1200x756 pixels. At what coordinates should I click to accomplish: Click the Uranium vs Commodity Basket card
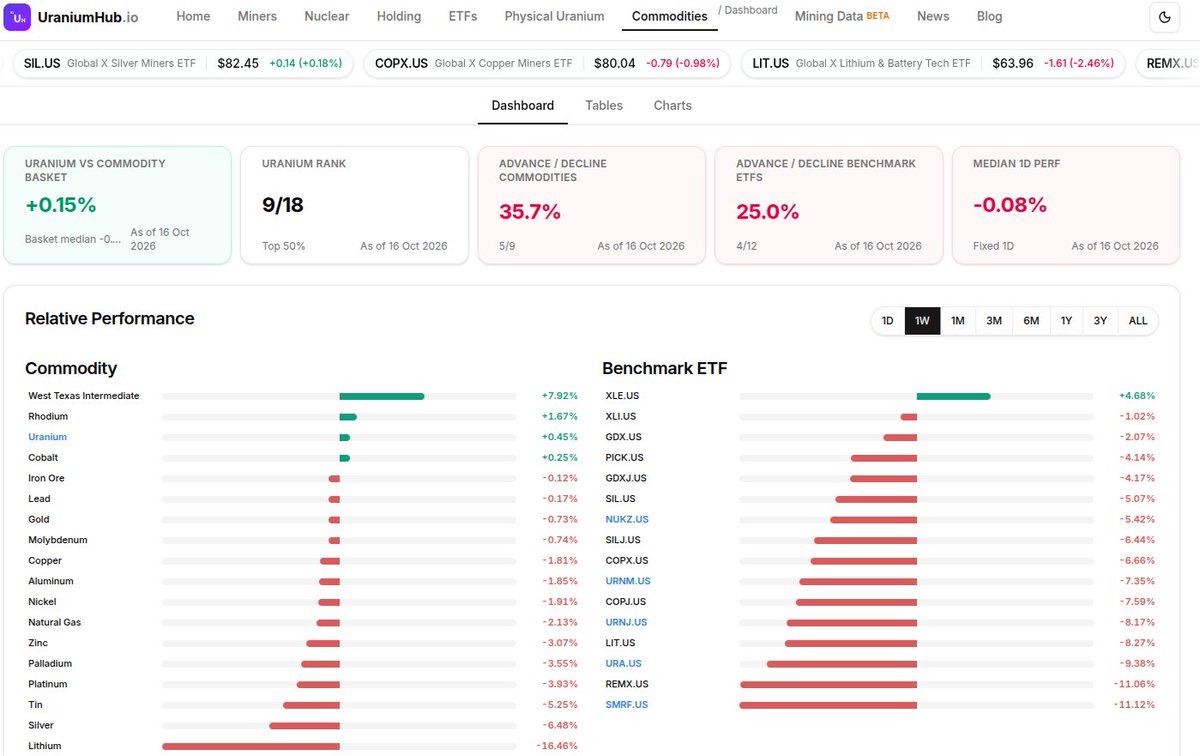coord(117,205)
